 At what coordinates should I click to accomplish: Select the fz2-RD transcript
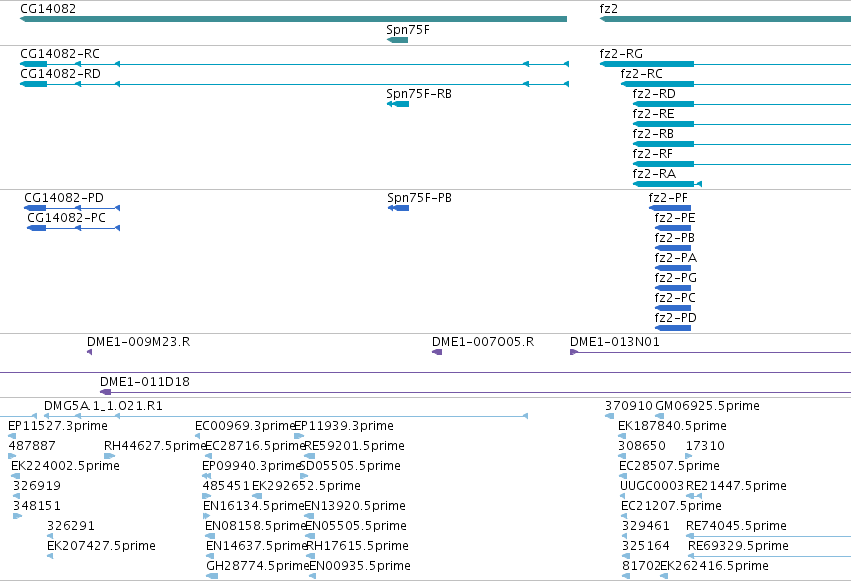(742, 104)
